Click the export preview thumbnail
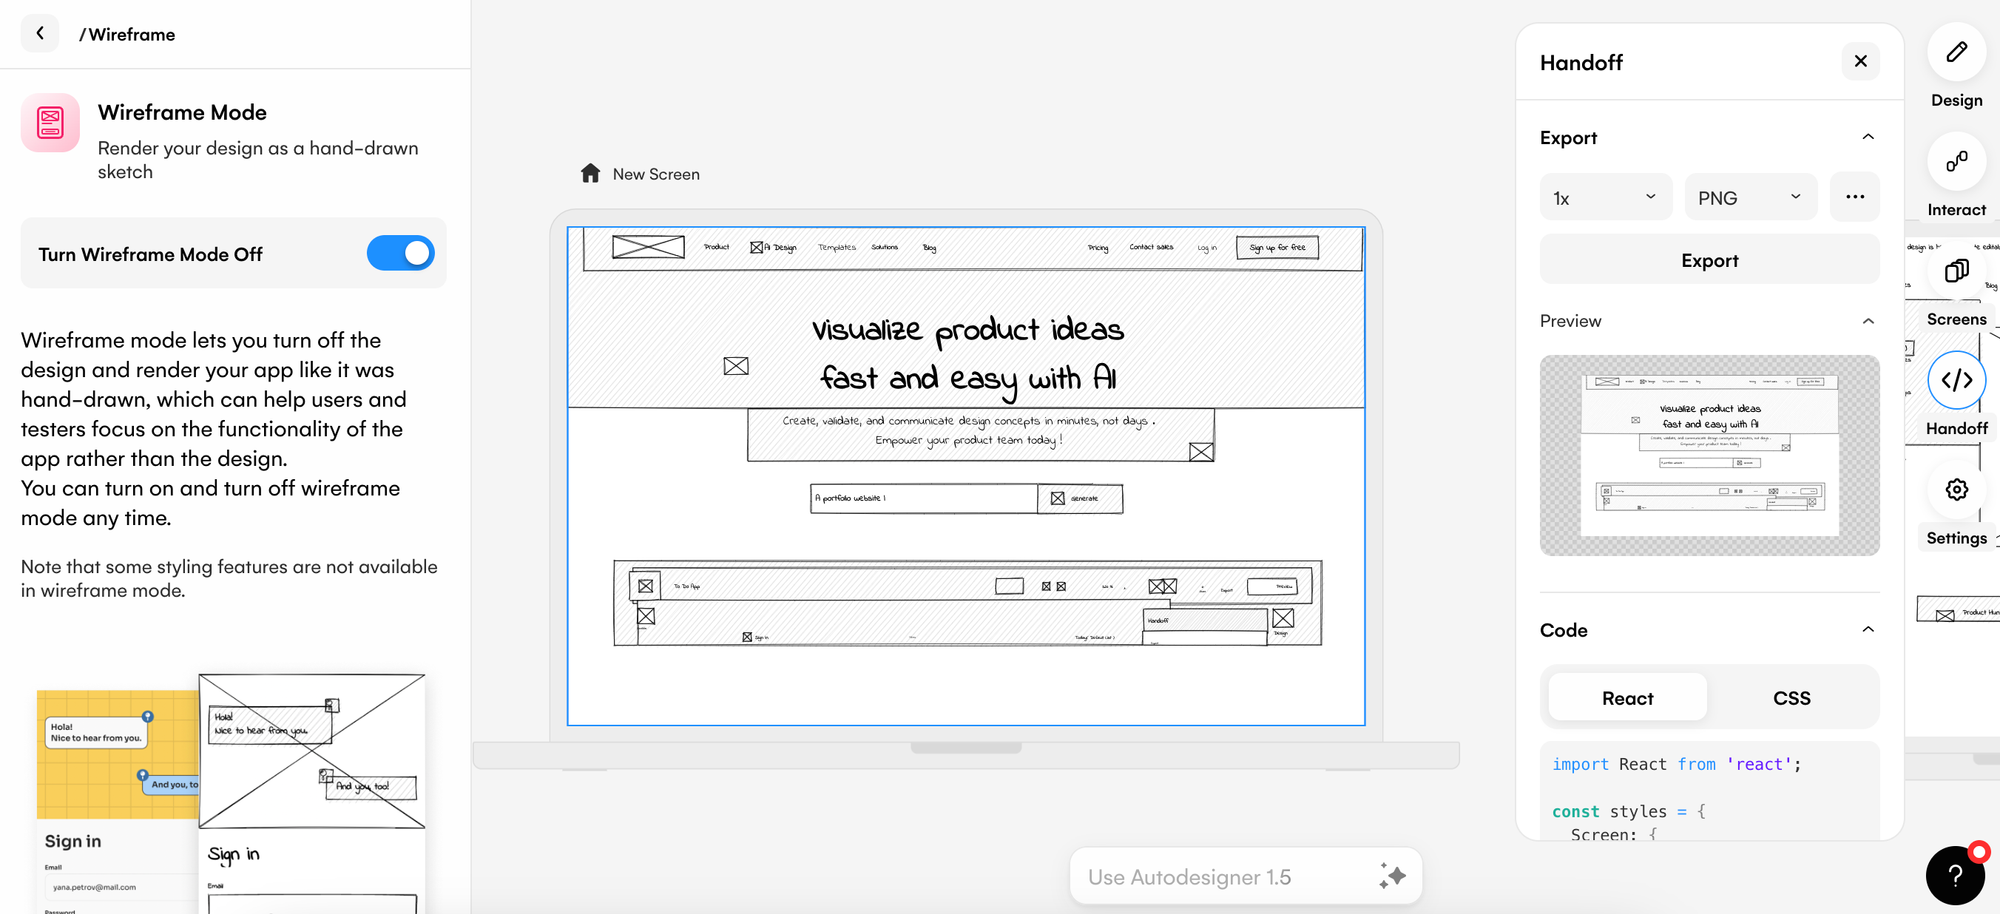Screen dimensions: 2000x914 1710,455
